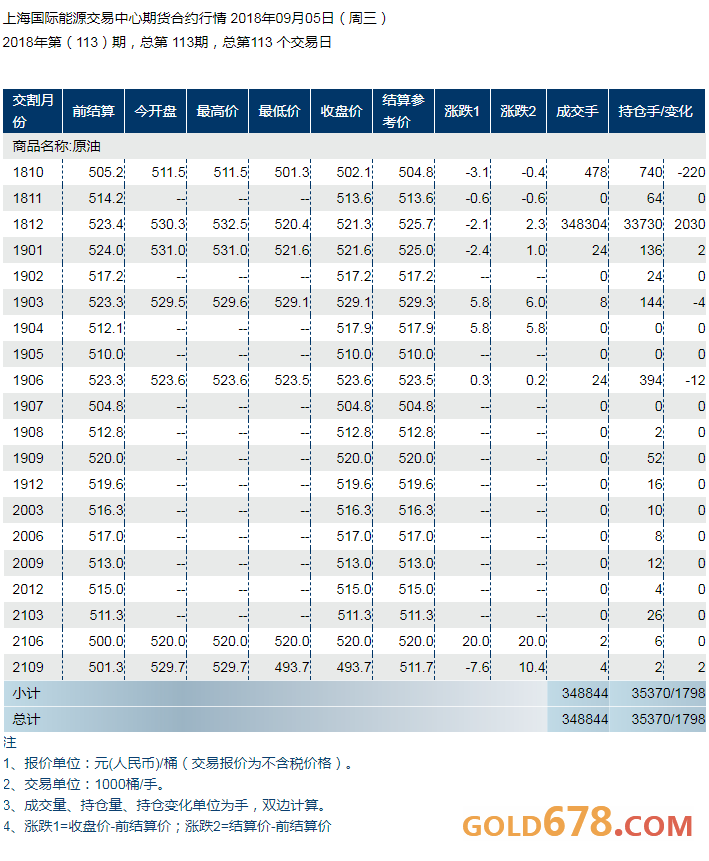Click 2109 lowest price 493.7

click(292, 667)
